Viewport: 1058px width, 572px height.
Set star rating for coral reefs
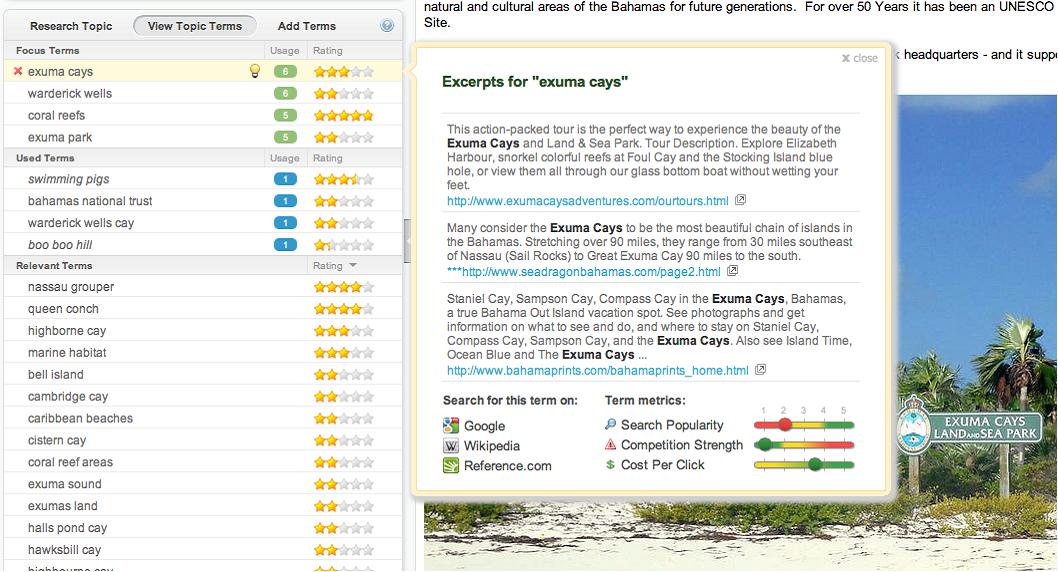(343, 116)
